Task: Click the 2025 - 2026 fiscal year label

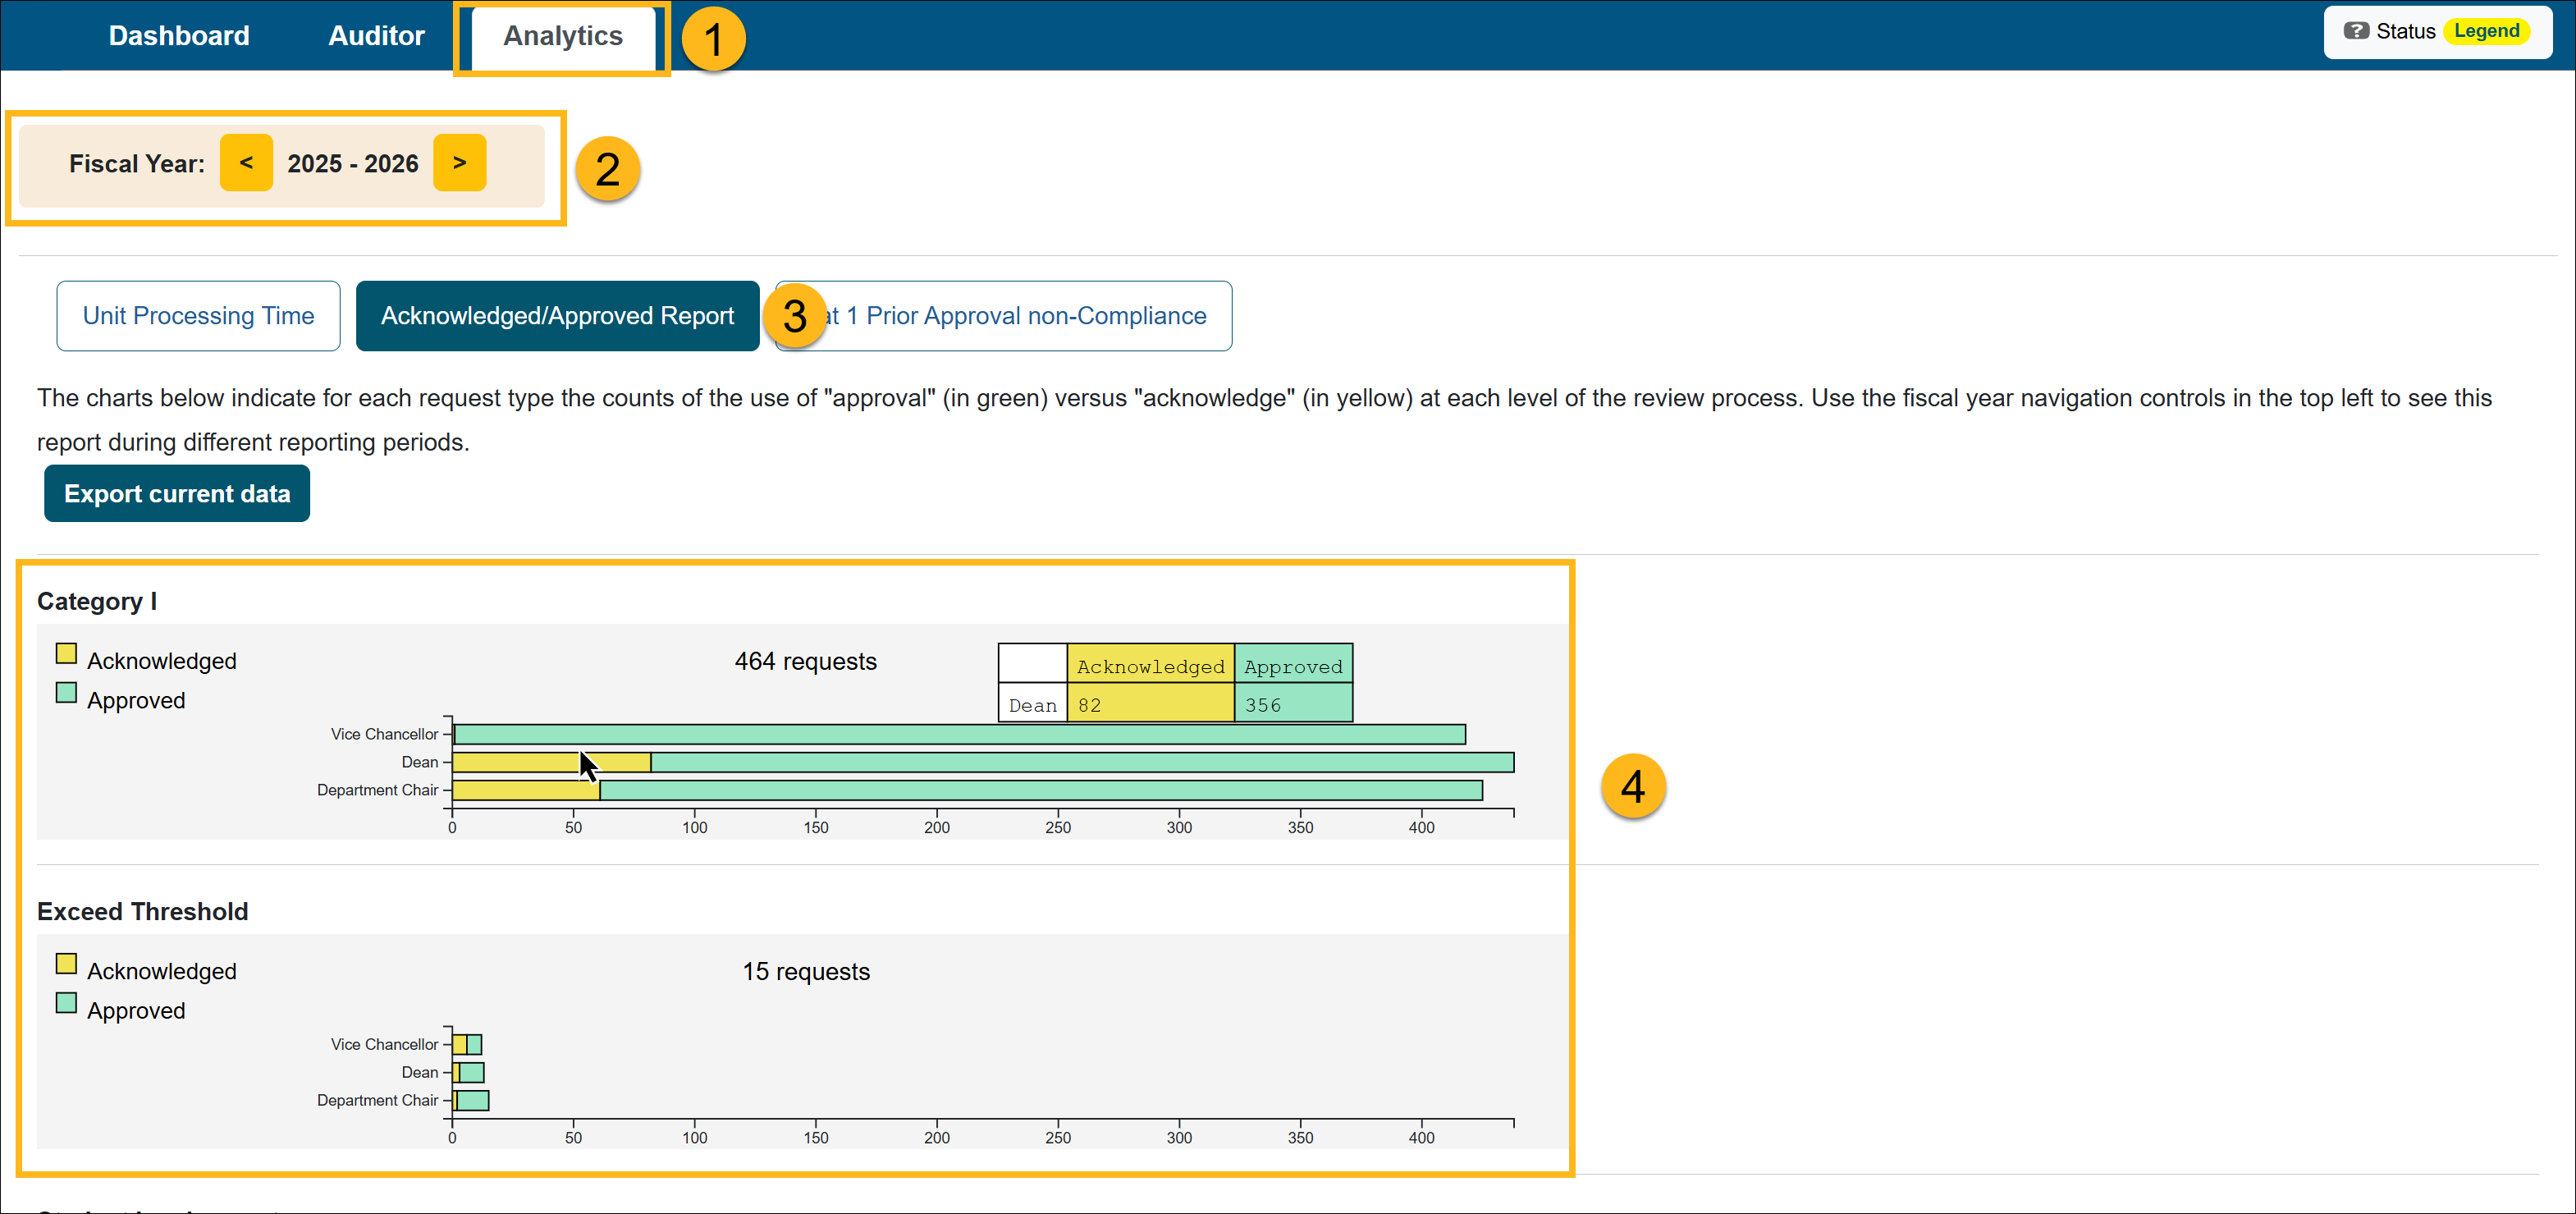Action: [x=353, y=164]
